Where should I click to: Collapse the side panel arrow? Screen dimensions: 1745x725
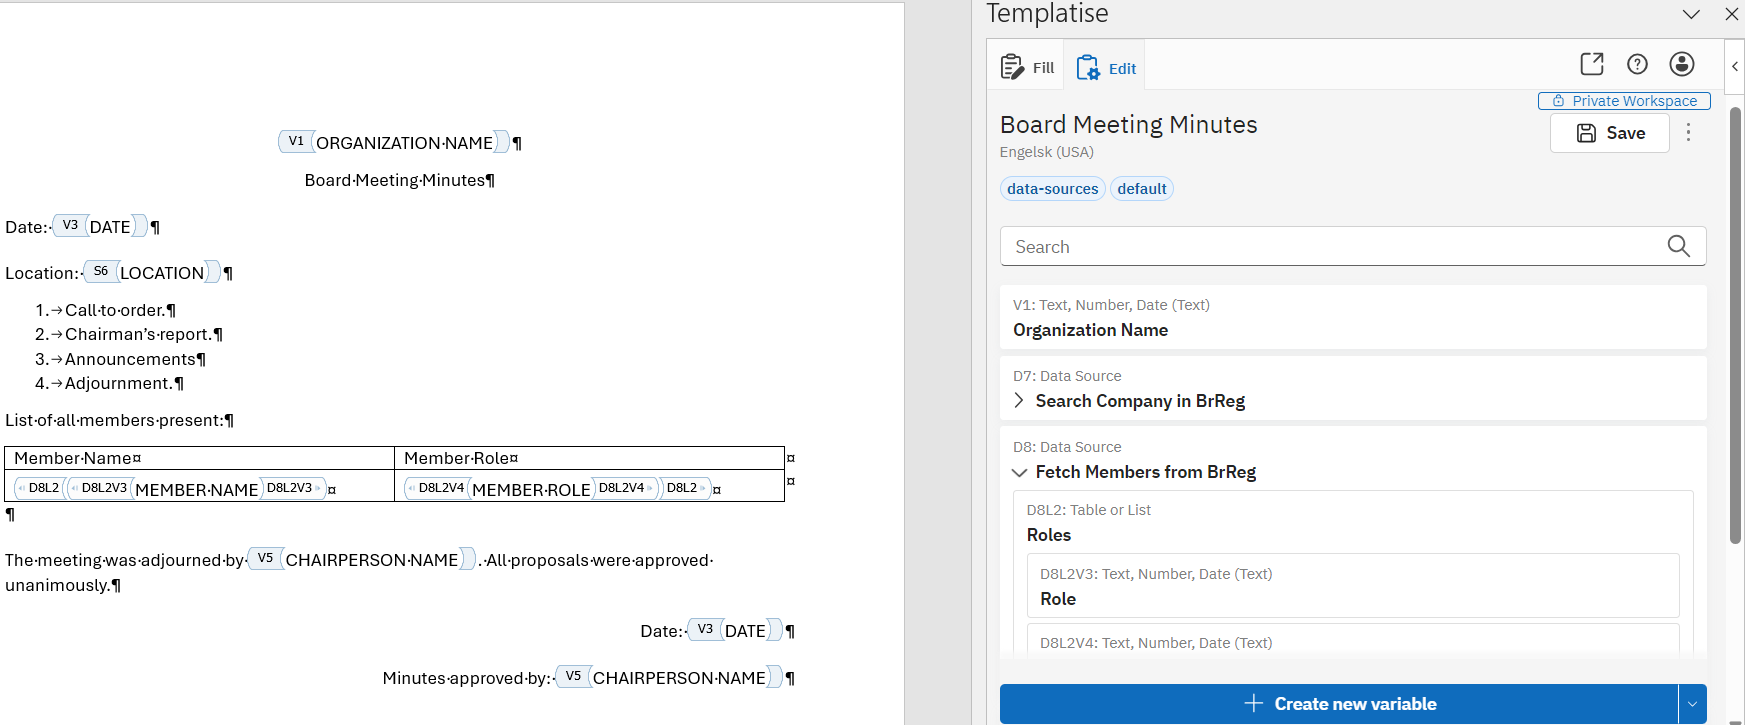[x=1735, y=66]
